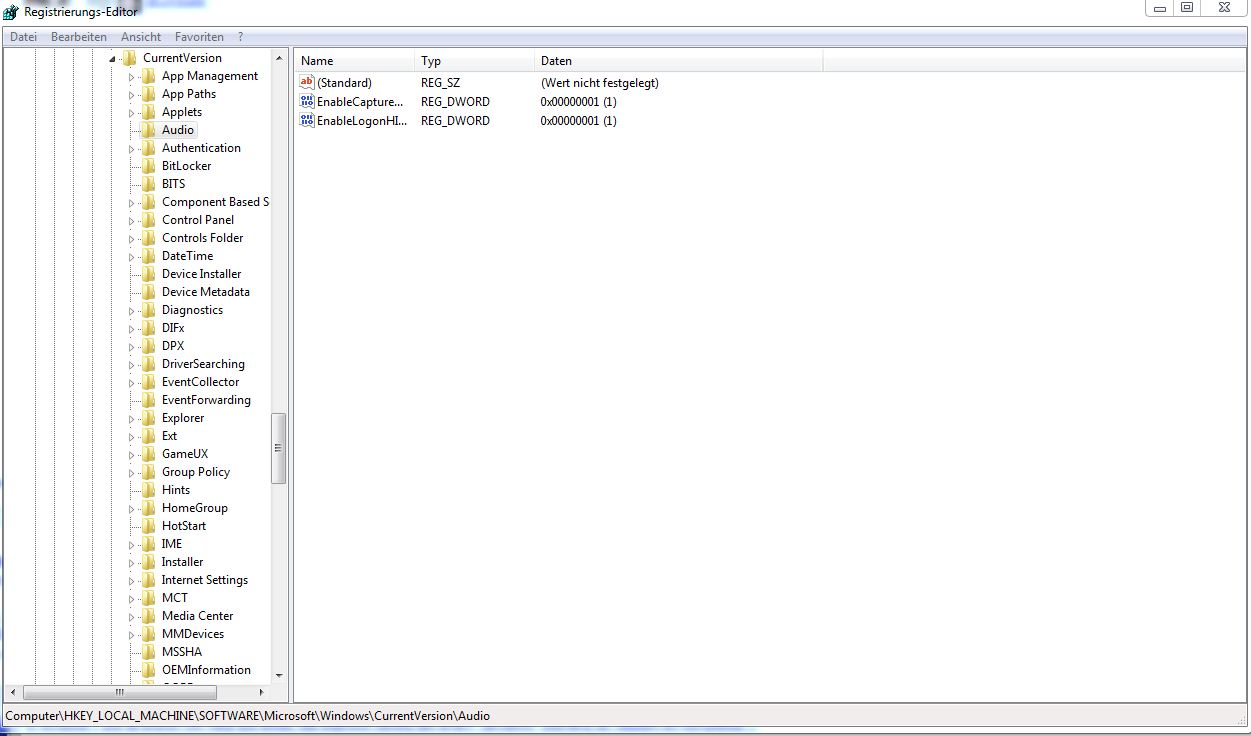Click the tree's horizontal scroll right arrow
This screenshot has height=736, width=1251.
262,692
